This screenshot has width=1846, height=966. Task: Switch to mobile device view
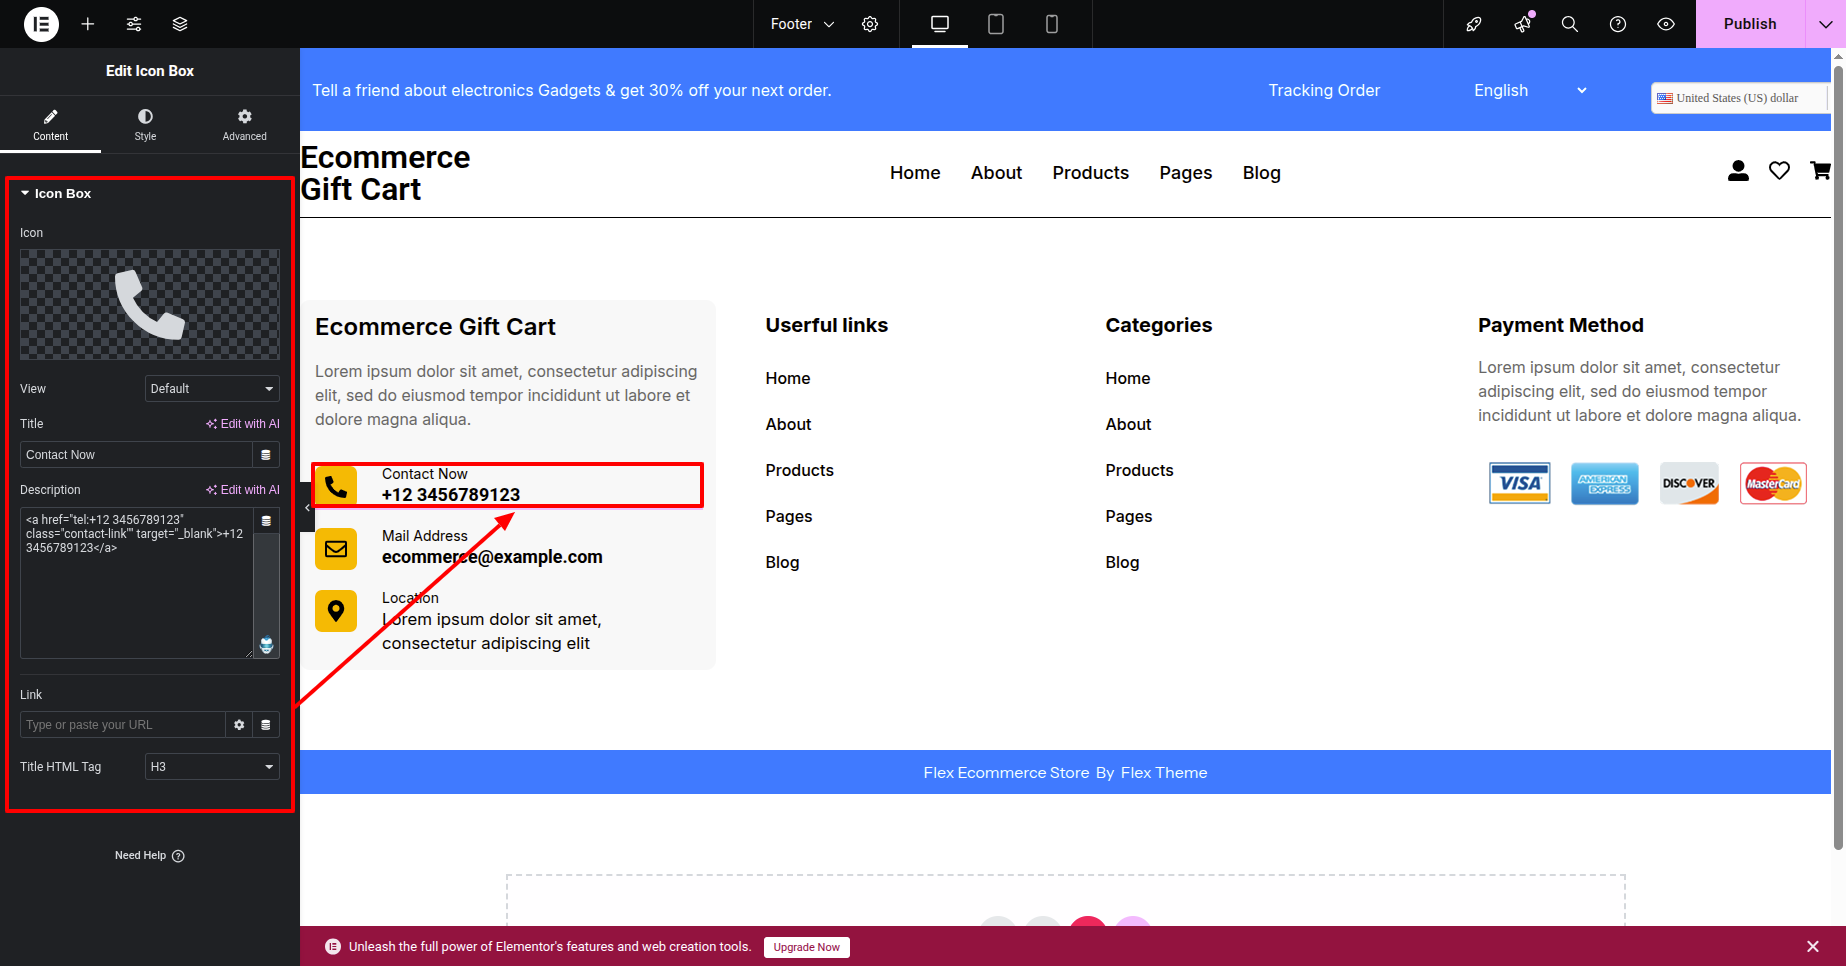coord(1052,24)
